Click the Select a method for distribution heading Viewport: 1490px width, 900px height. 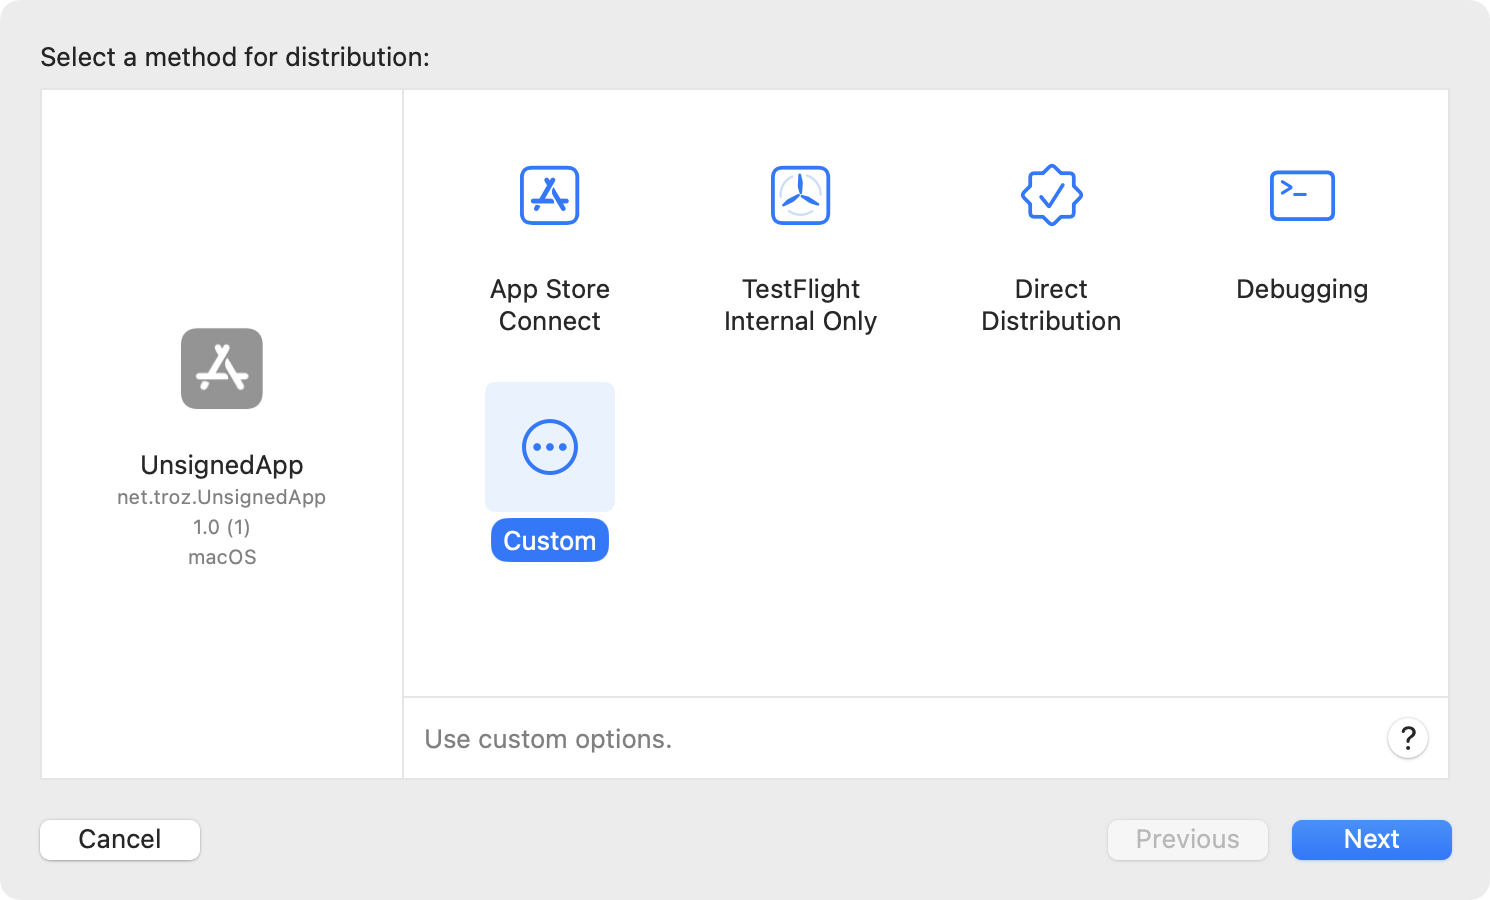click(x=234, y=57)
